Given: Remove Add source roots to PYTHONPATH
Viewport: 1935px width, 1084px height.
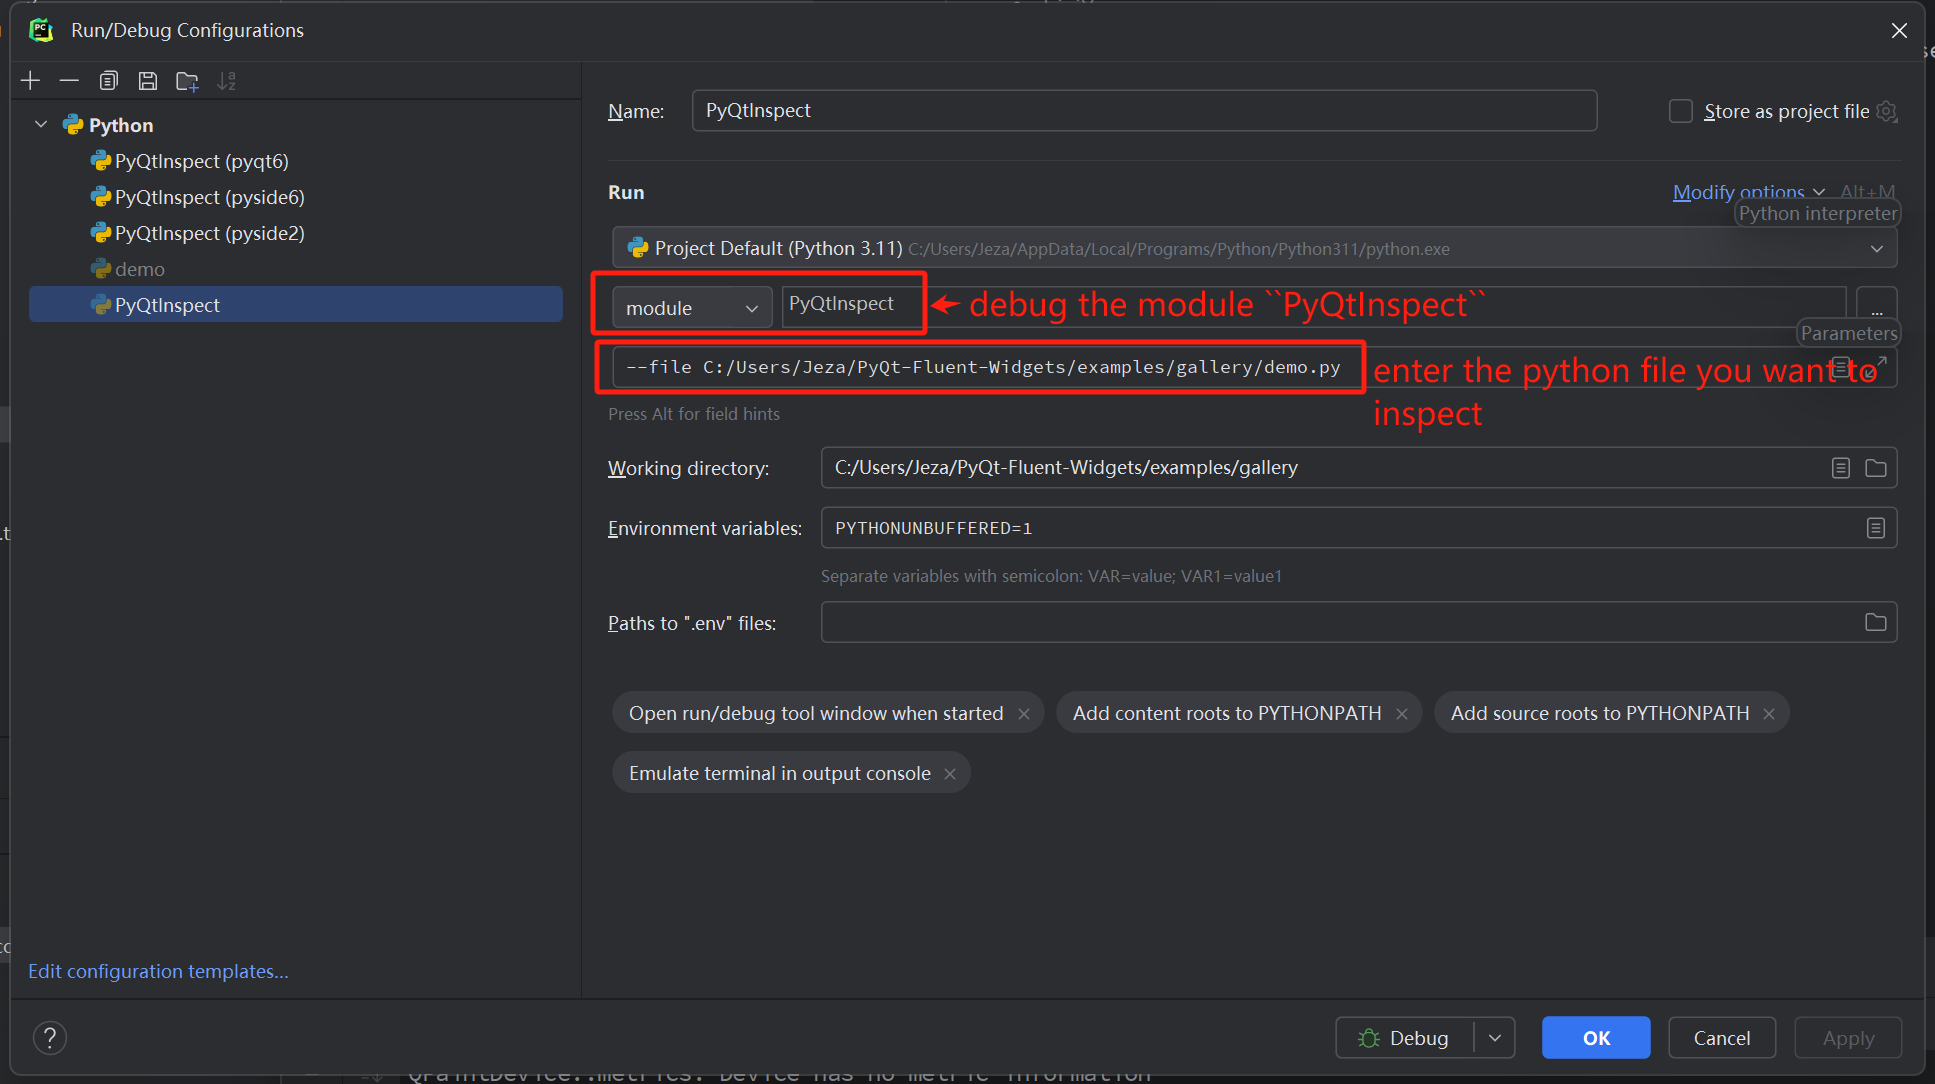Looking at the screenshot, I should point(1769,712).
